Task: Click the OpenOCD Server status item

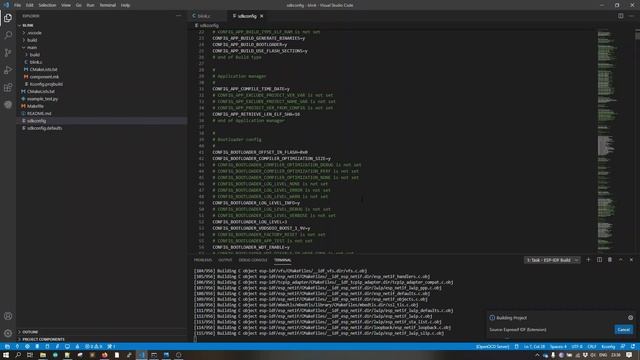Action: click(492, 347)
